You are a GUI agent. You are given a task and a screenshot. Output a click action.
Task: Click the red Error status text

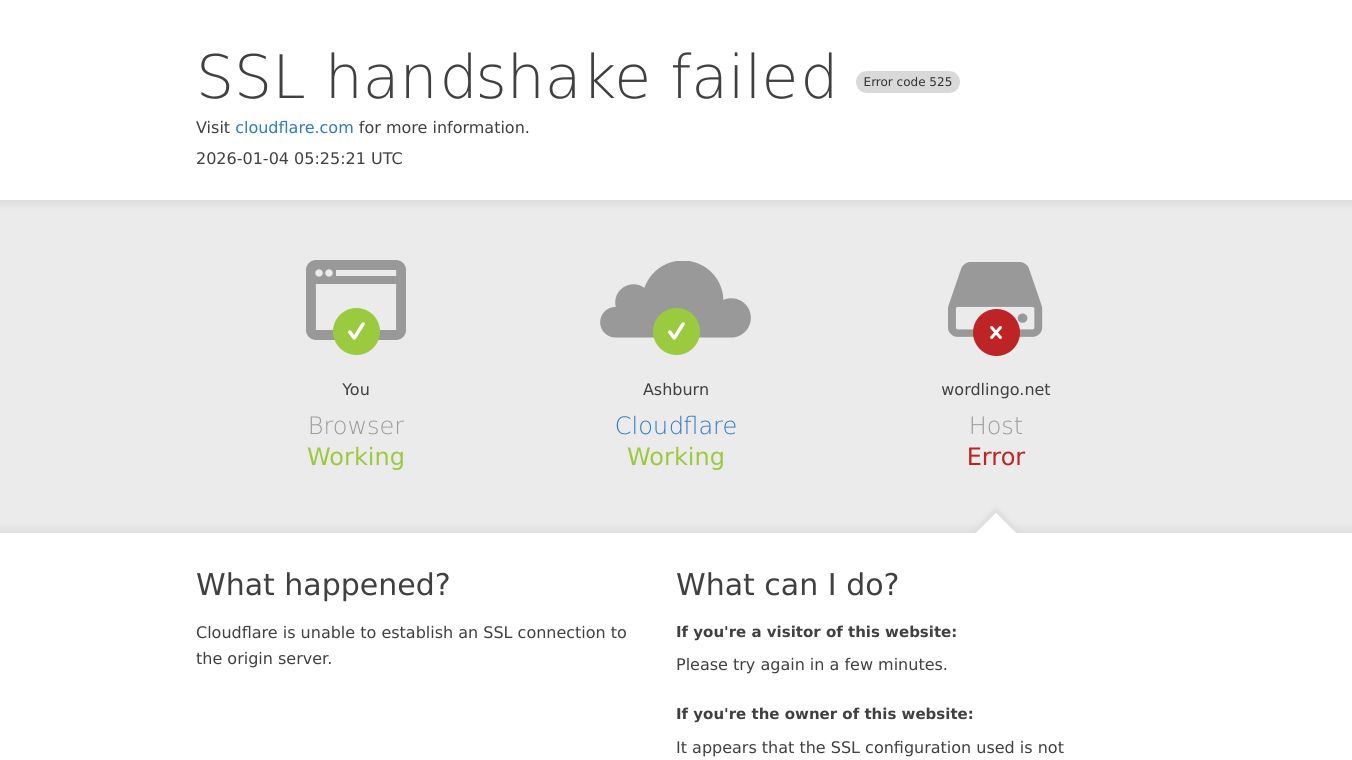pos(996,457)
